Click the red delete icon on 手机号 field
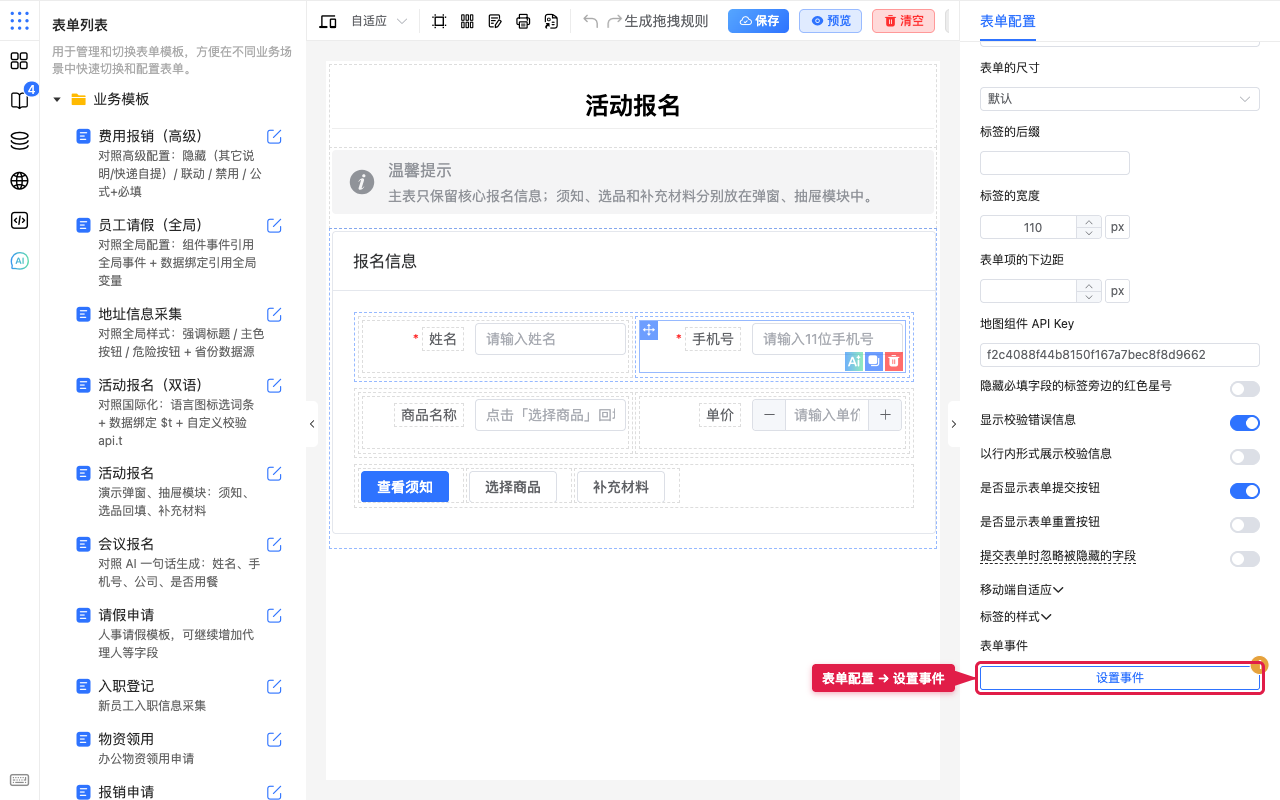Screen dimensions: 1280x800 [894, 362]
